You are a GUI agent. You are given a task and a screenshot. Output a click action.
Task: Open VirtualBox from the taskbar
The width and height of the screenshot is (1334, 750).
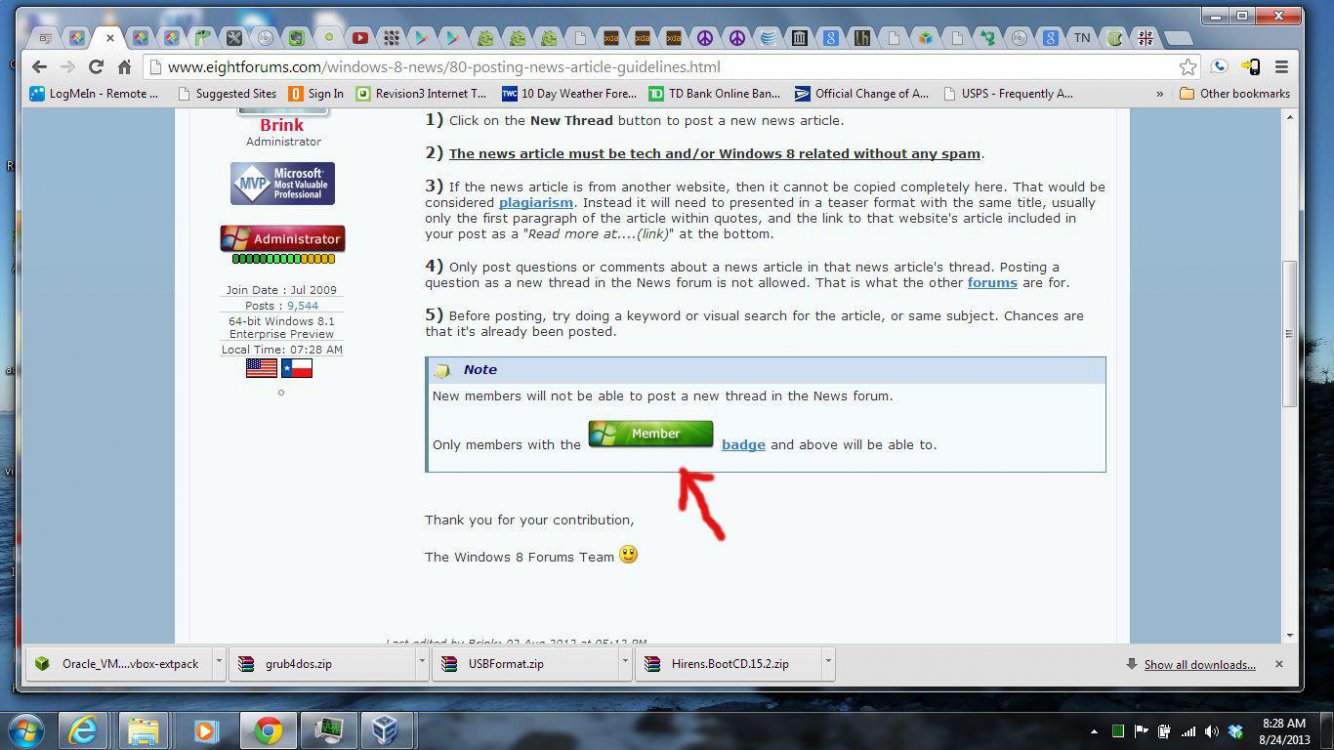coord(385,731)
